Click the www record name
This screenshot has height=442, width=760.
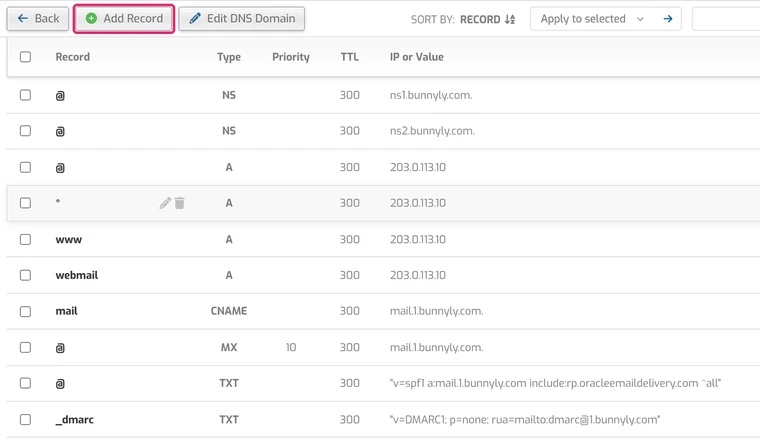(x=69, y=239)
